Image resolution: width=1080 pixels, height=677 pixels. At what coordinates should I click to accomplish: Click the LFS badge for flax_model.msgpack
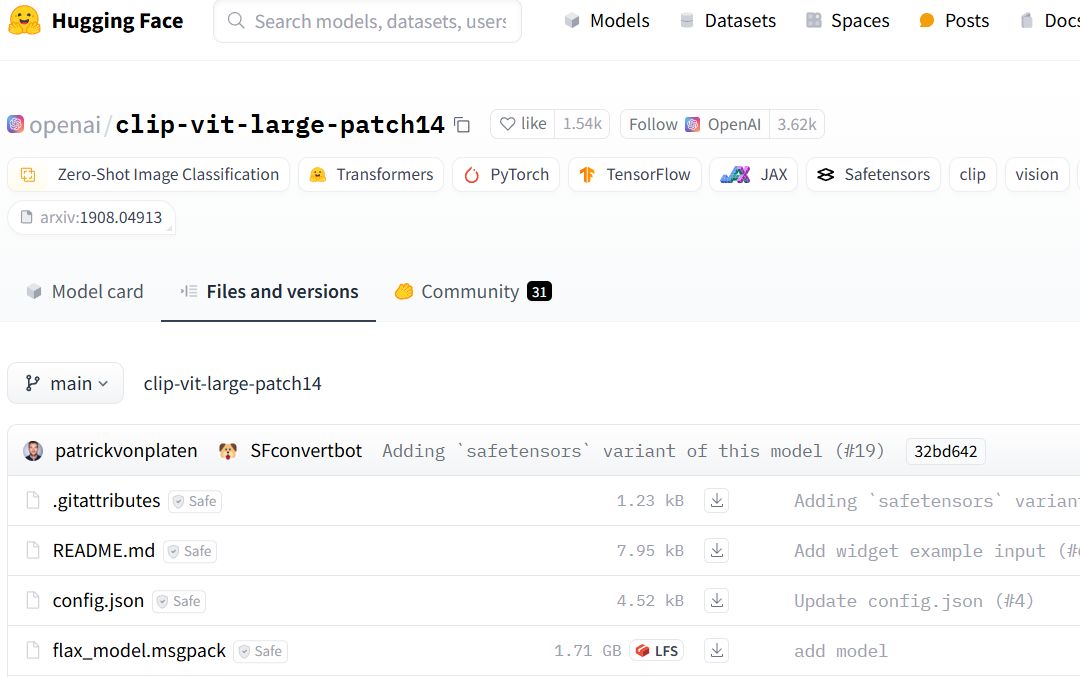pyautogui.click(x=656, y=651)
